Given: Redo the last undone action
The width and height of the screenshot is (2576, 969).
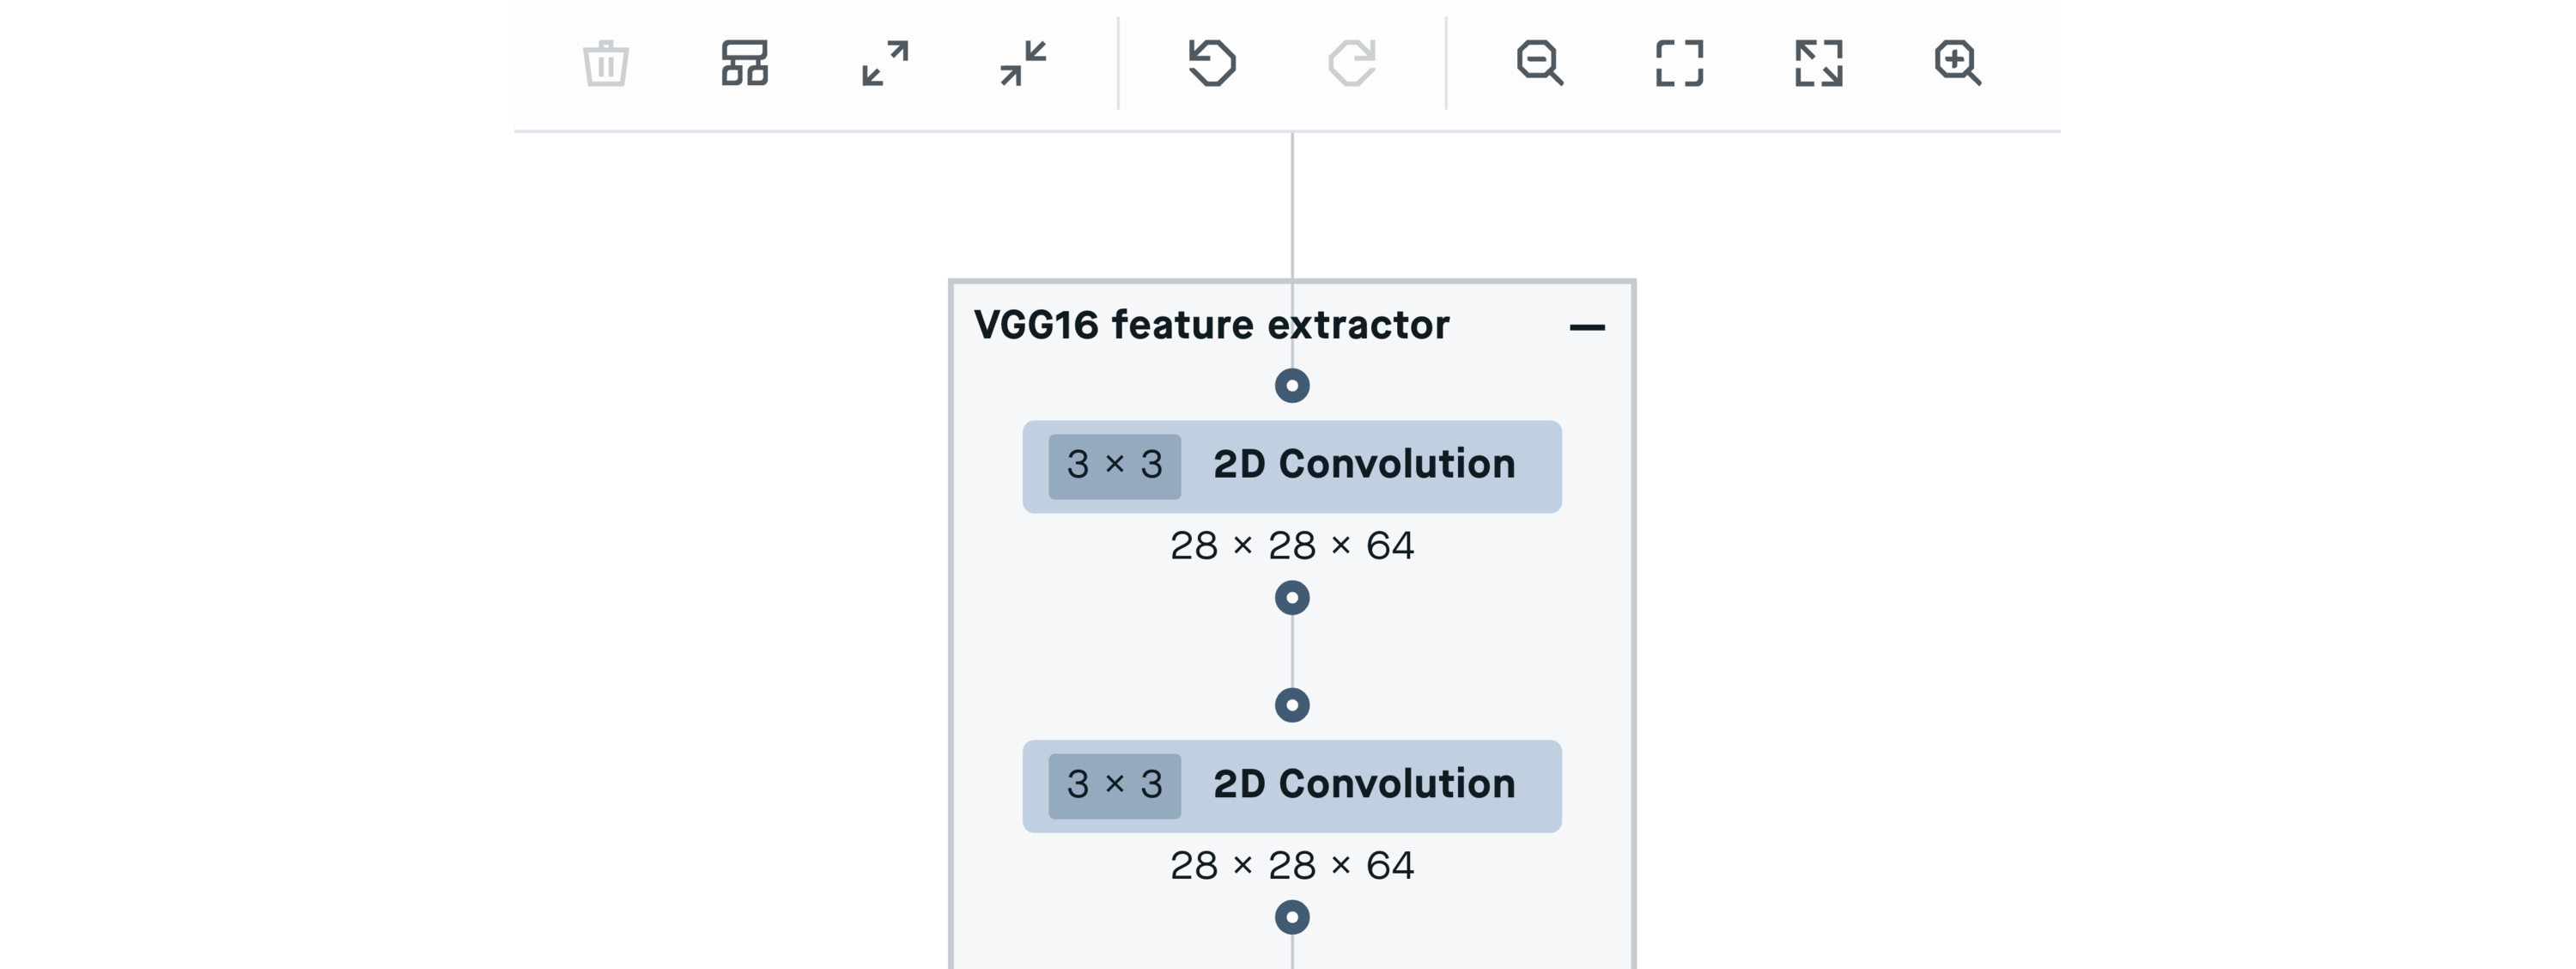Looking at the screenshot, I should coord(1352,63).
